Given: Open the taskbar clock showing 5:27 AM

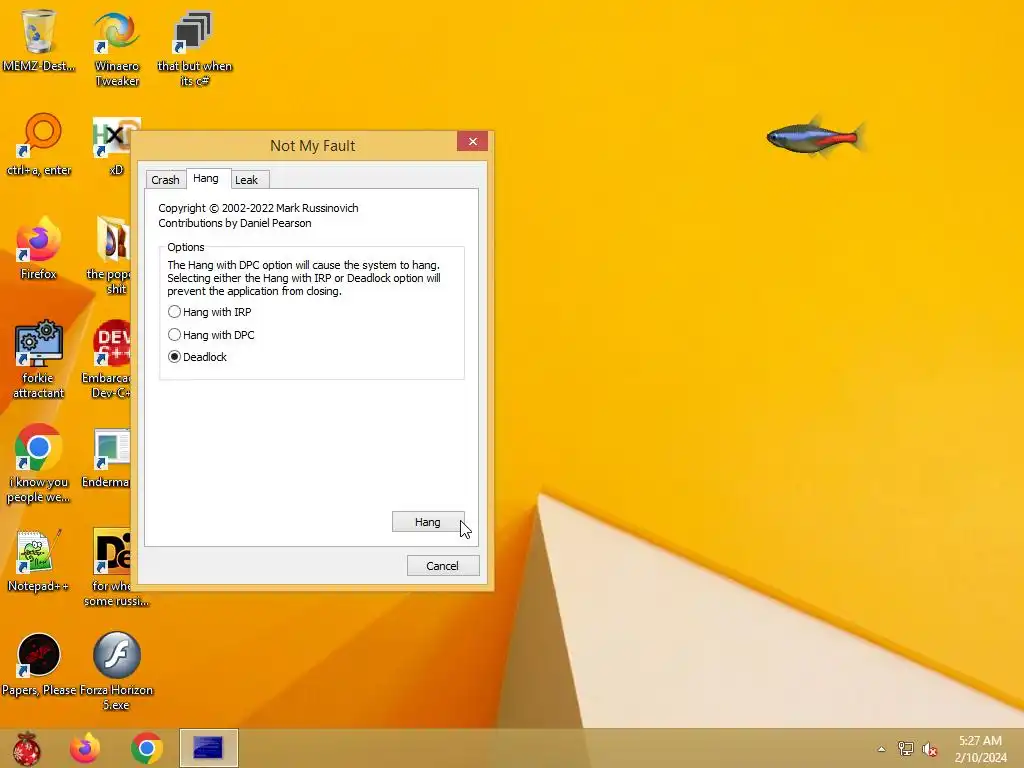Looking at the screenshot, I should 980,749.
